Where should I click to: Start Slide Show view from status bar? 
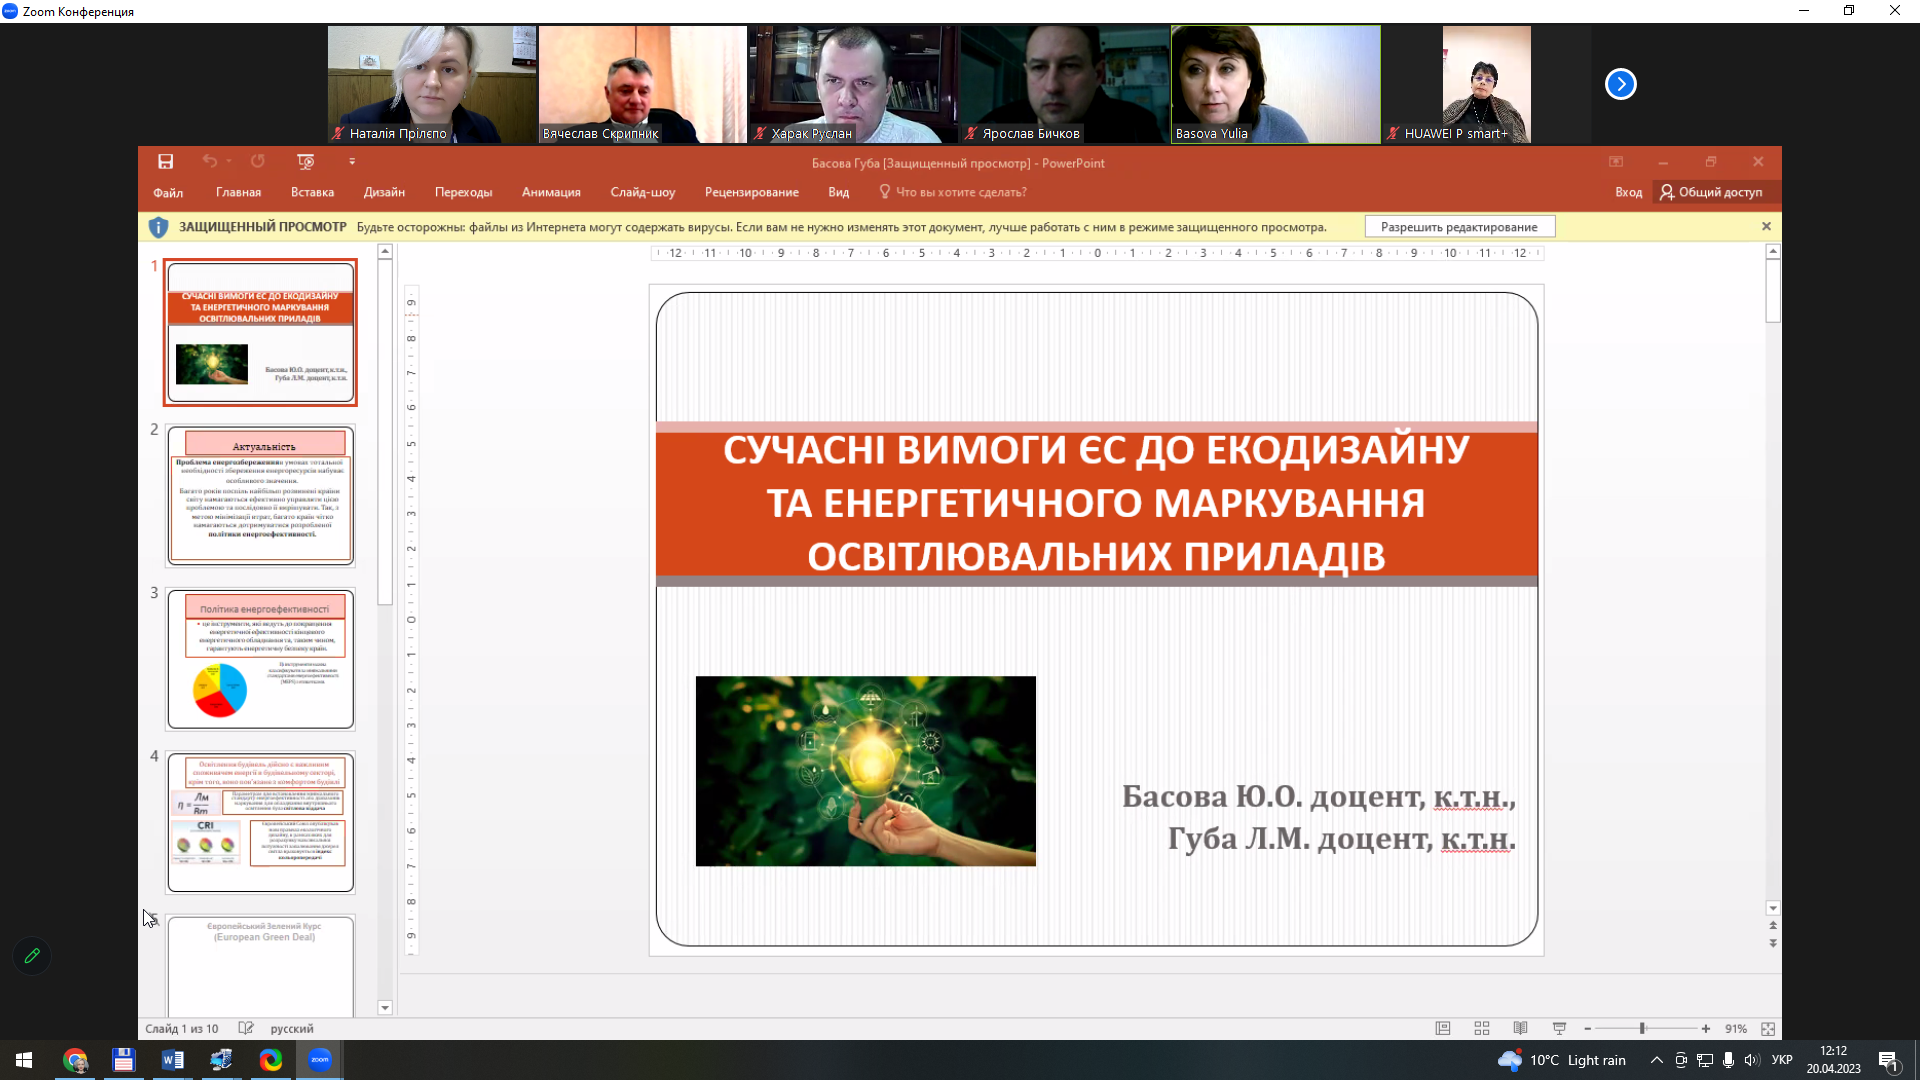point(1559,1028)
